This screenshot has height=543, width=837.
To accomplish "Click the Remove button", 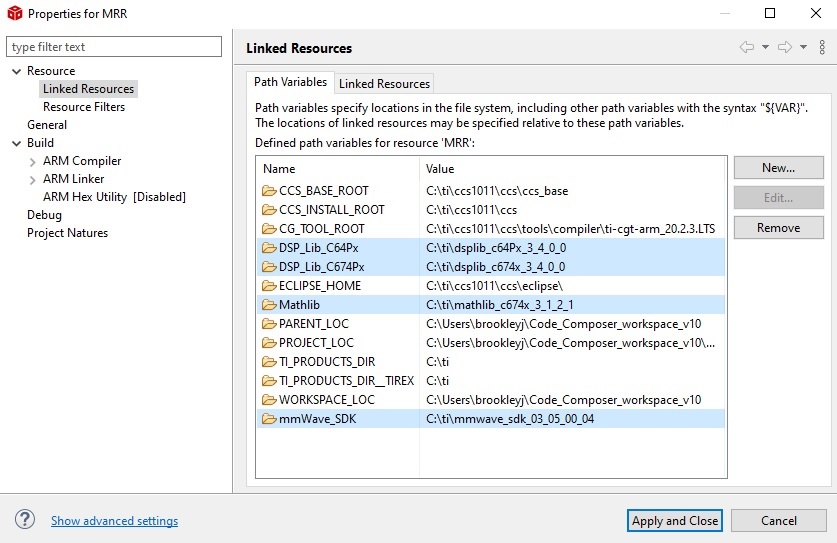I will pyautogui.click(x=778, y=227).
